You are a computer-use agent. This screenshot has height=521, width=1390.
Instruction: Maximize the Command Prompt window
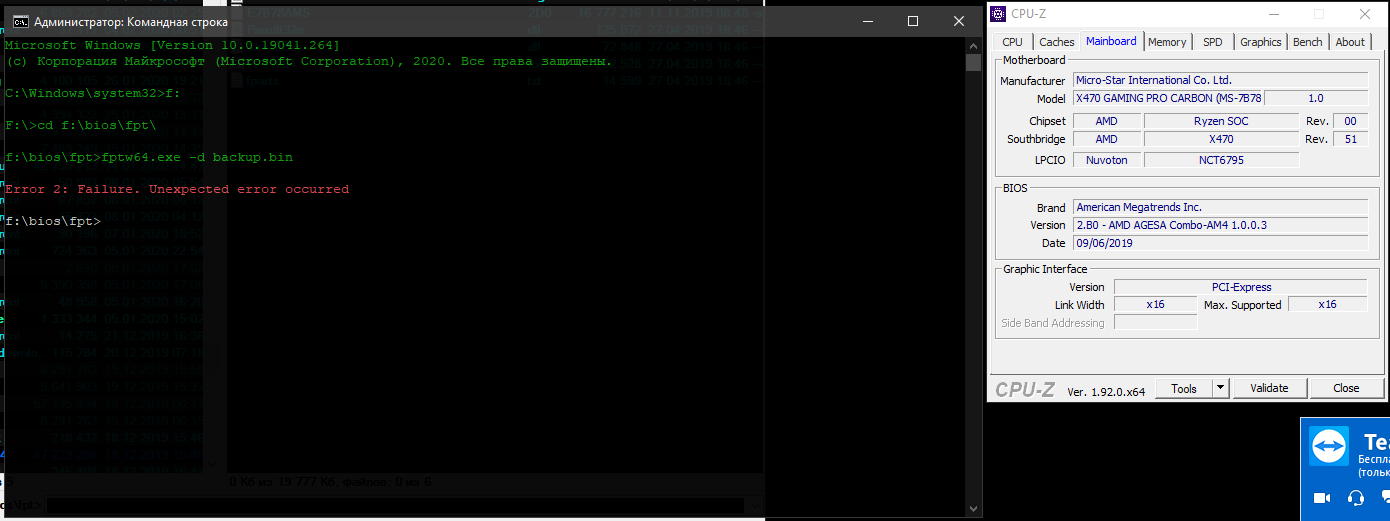(913, 21)
